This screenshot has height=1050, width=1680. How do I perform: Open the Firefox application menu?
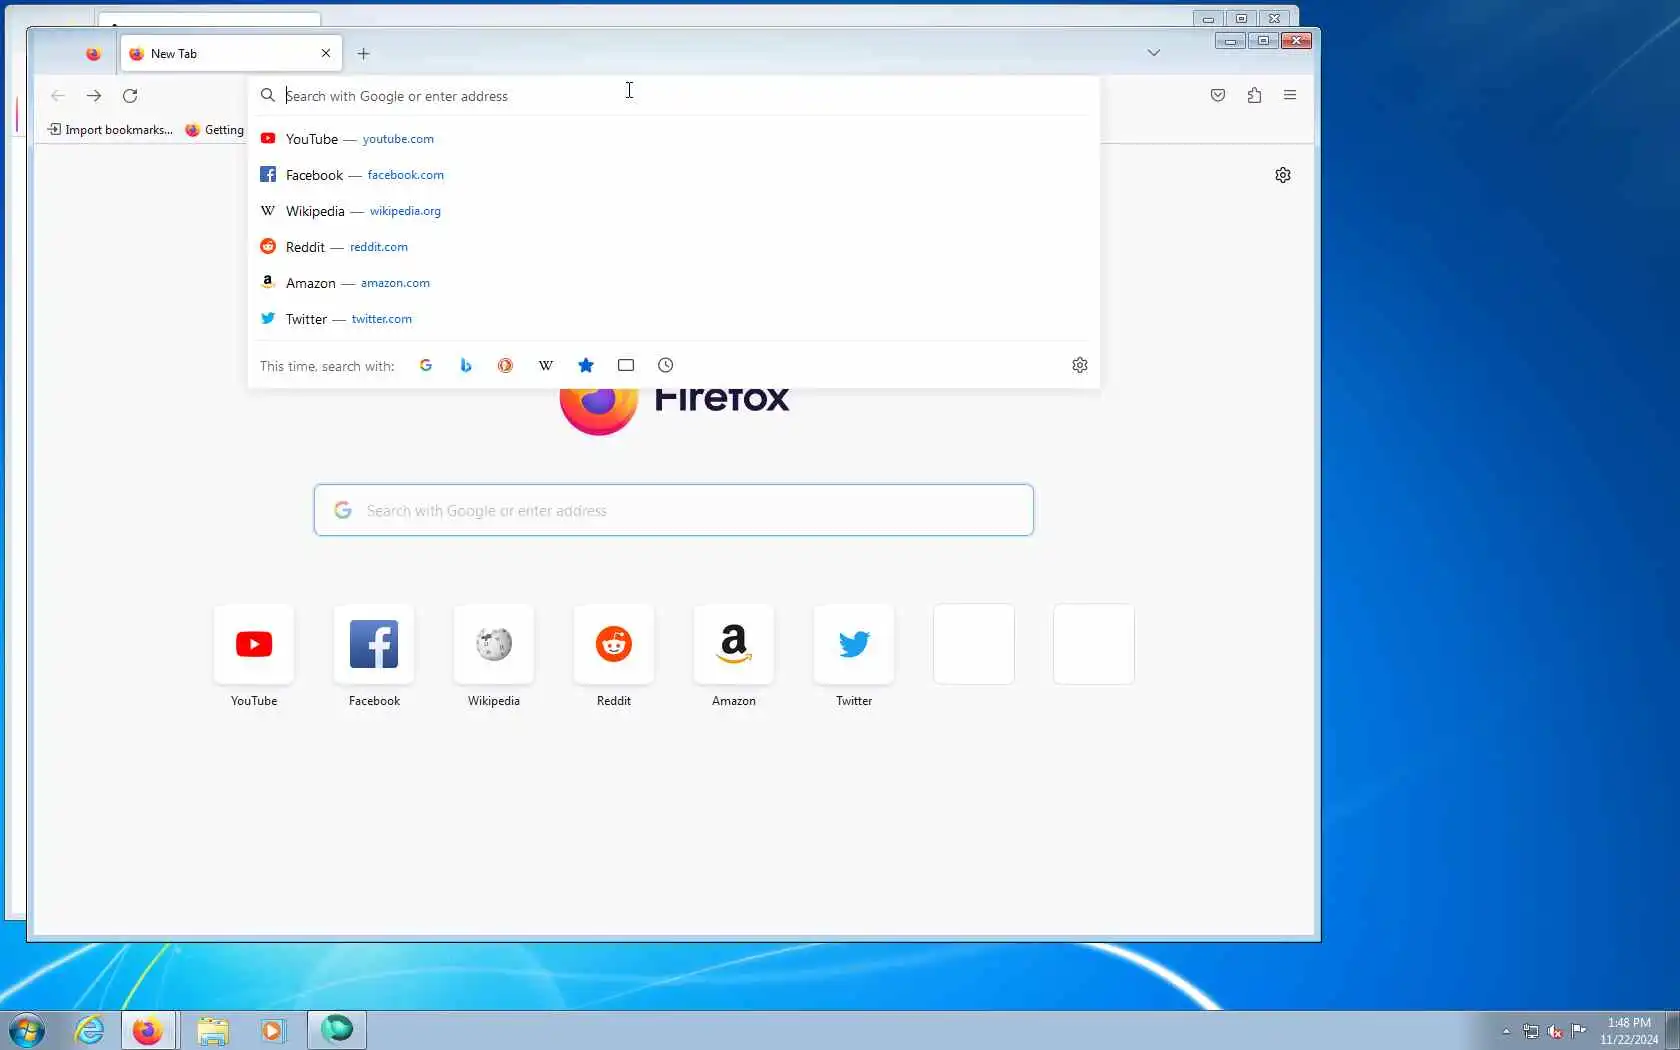point(1290,96)
